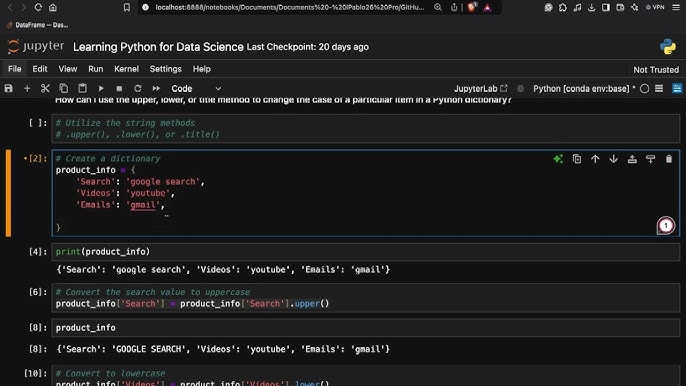
Task: Delete the active cell using the trash icon
Action: click(669, 159)
